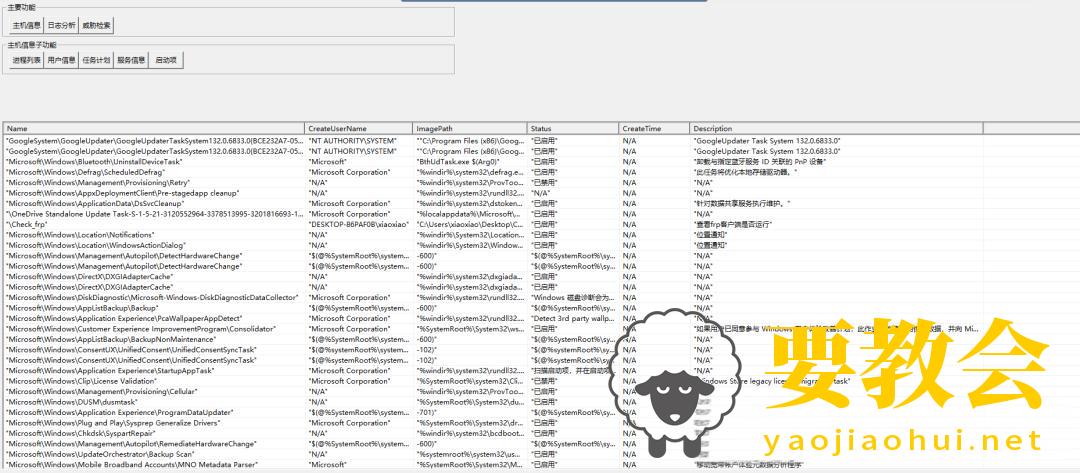Click the 此任务将优化本地存储驱动器 description

click(836, 172)
